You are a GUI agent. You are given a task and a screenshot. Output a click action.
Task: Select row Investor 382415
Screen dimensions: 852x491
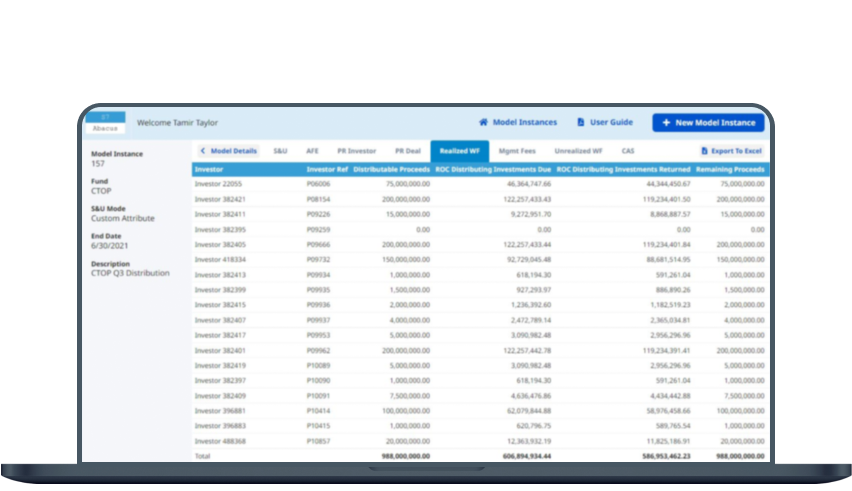(x=480, y=305)
